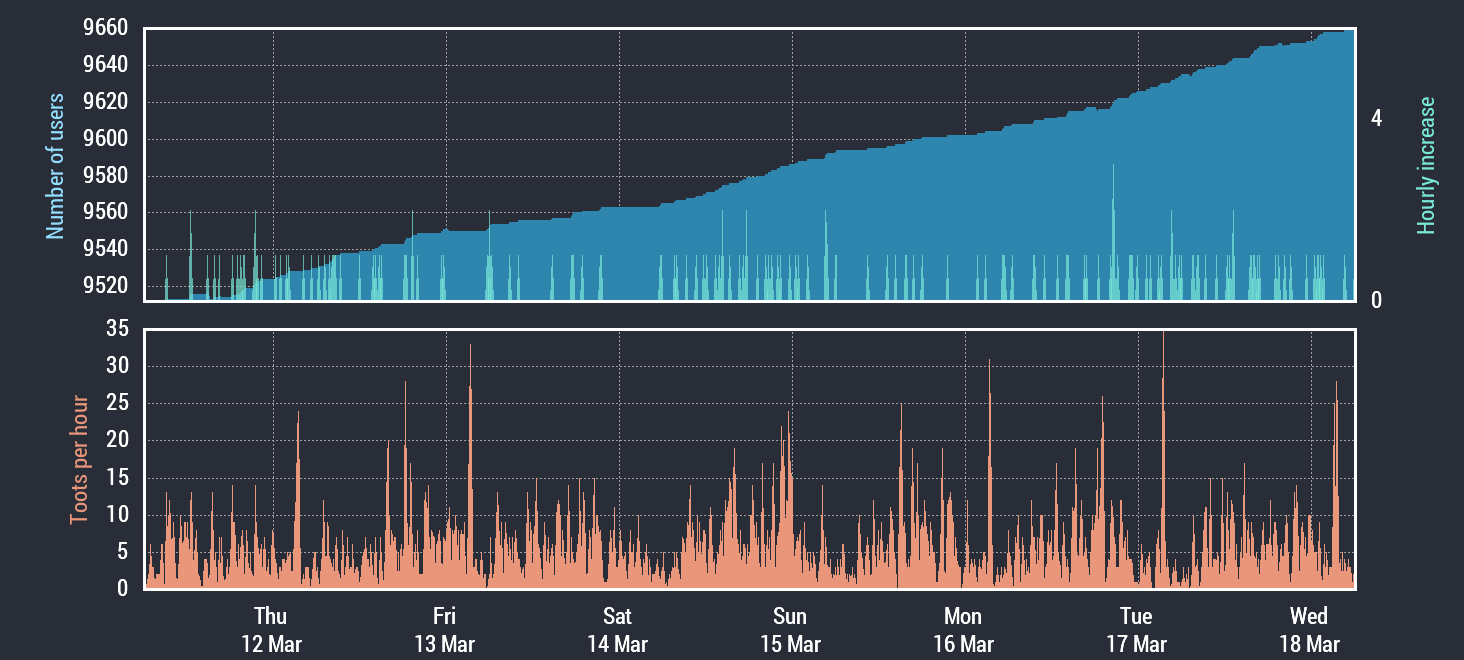The height and width of the screenshot is (660, 1464).
Task: Select the 'Thu 12 Mar' date label
Action: [271, 629]
